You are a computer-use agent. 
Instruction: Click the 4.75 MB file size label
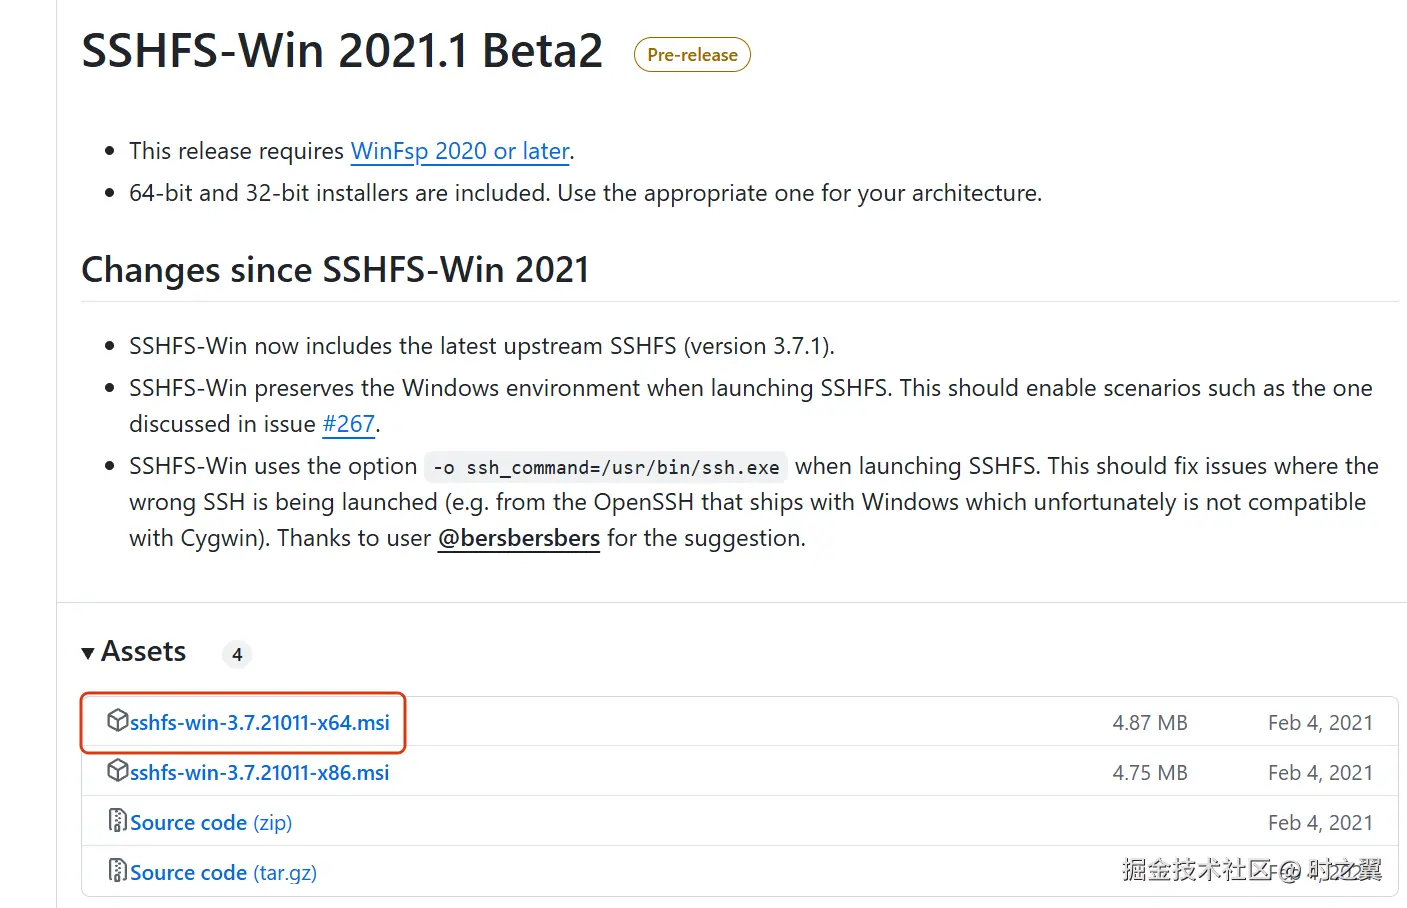(x=1149, y=772)
